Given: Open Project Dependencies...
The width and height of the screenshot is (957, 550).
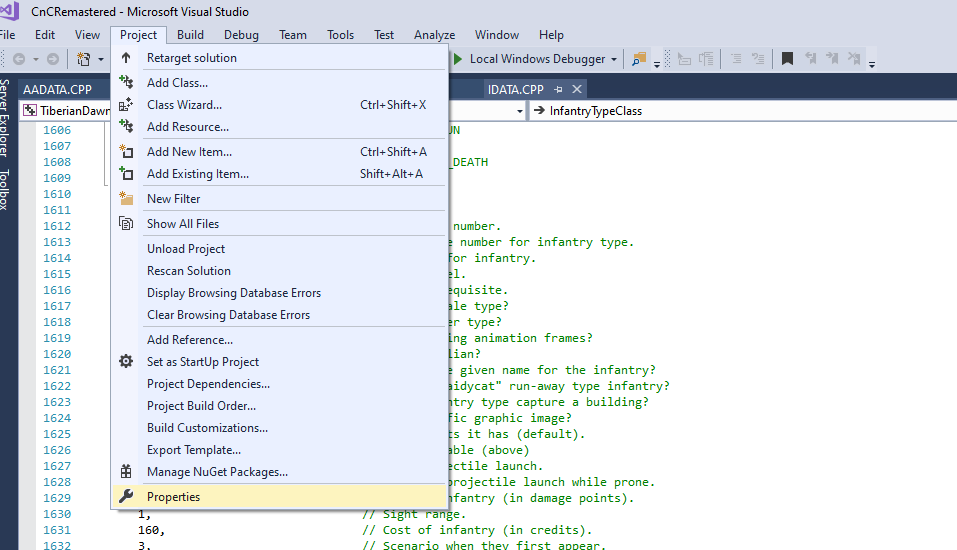Looking at the screenshot, I should pos(280,383).
